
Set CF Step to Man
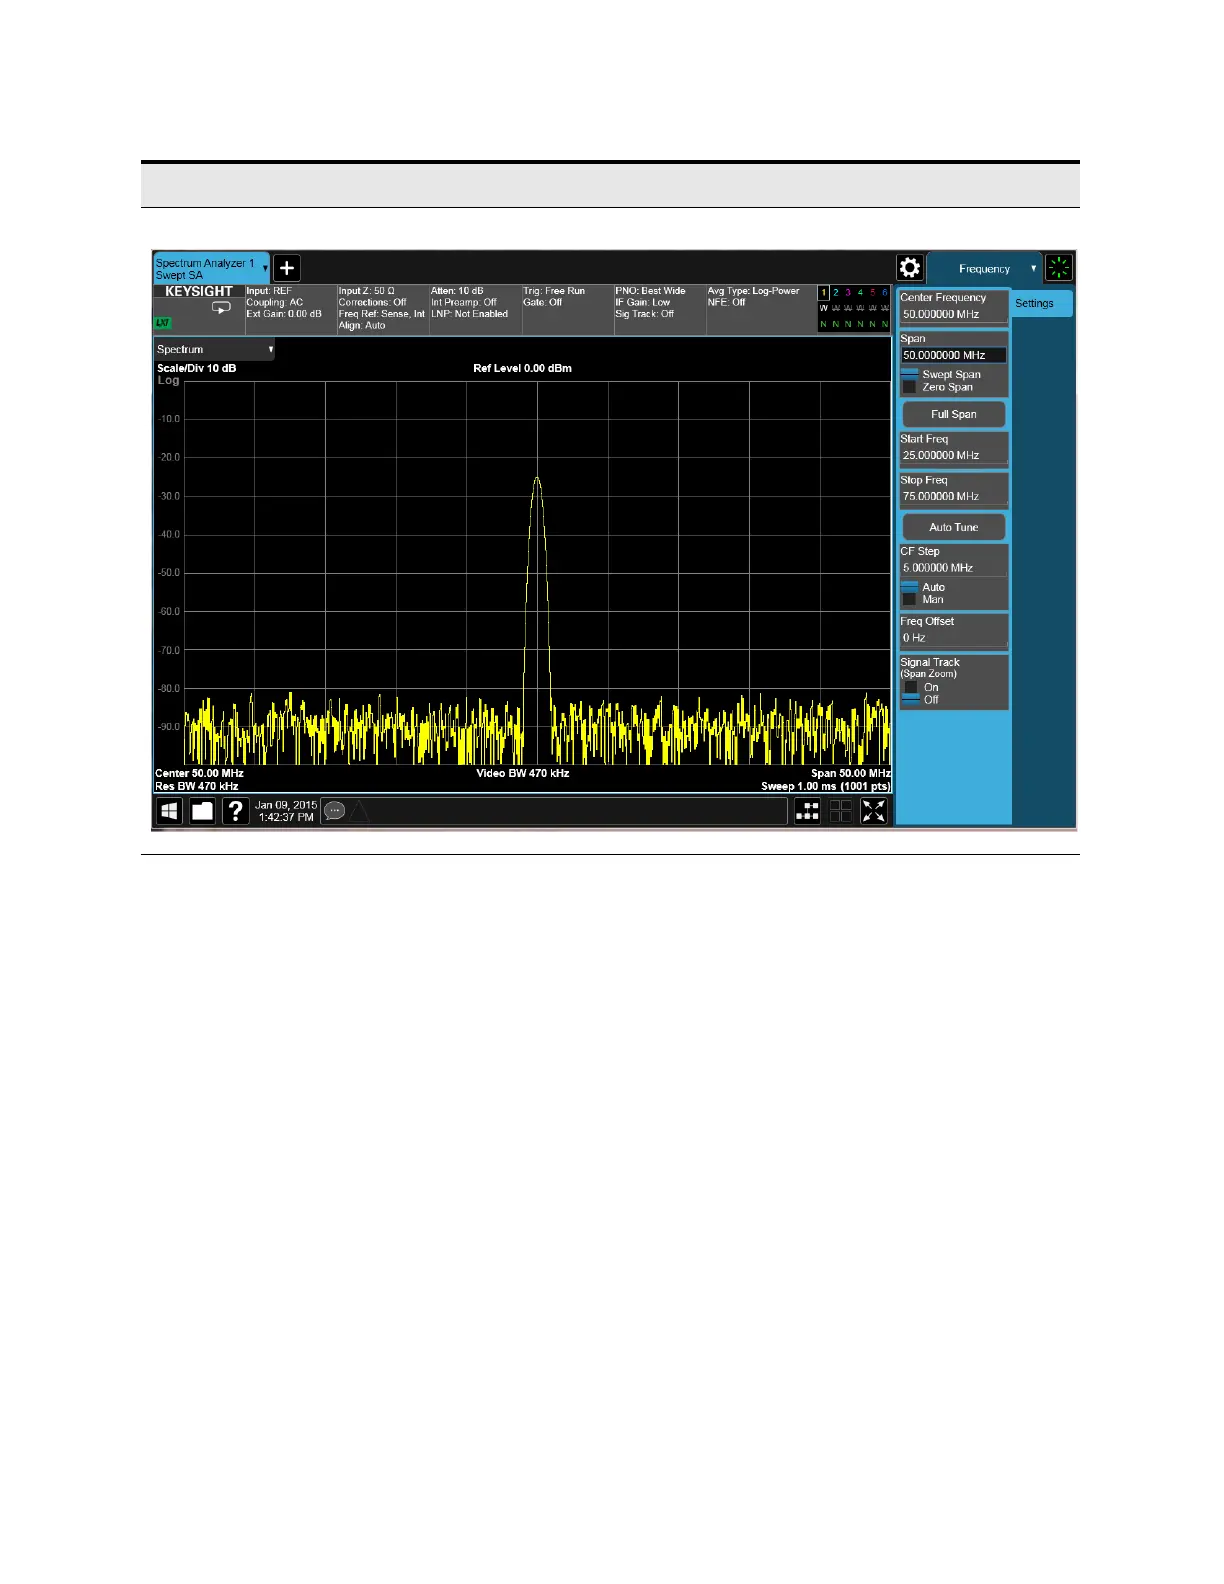924,599
